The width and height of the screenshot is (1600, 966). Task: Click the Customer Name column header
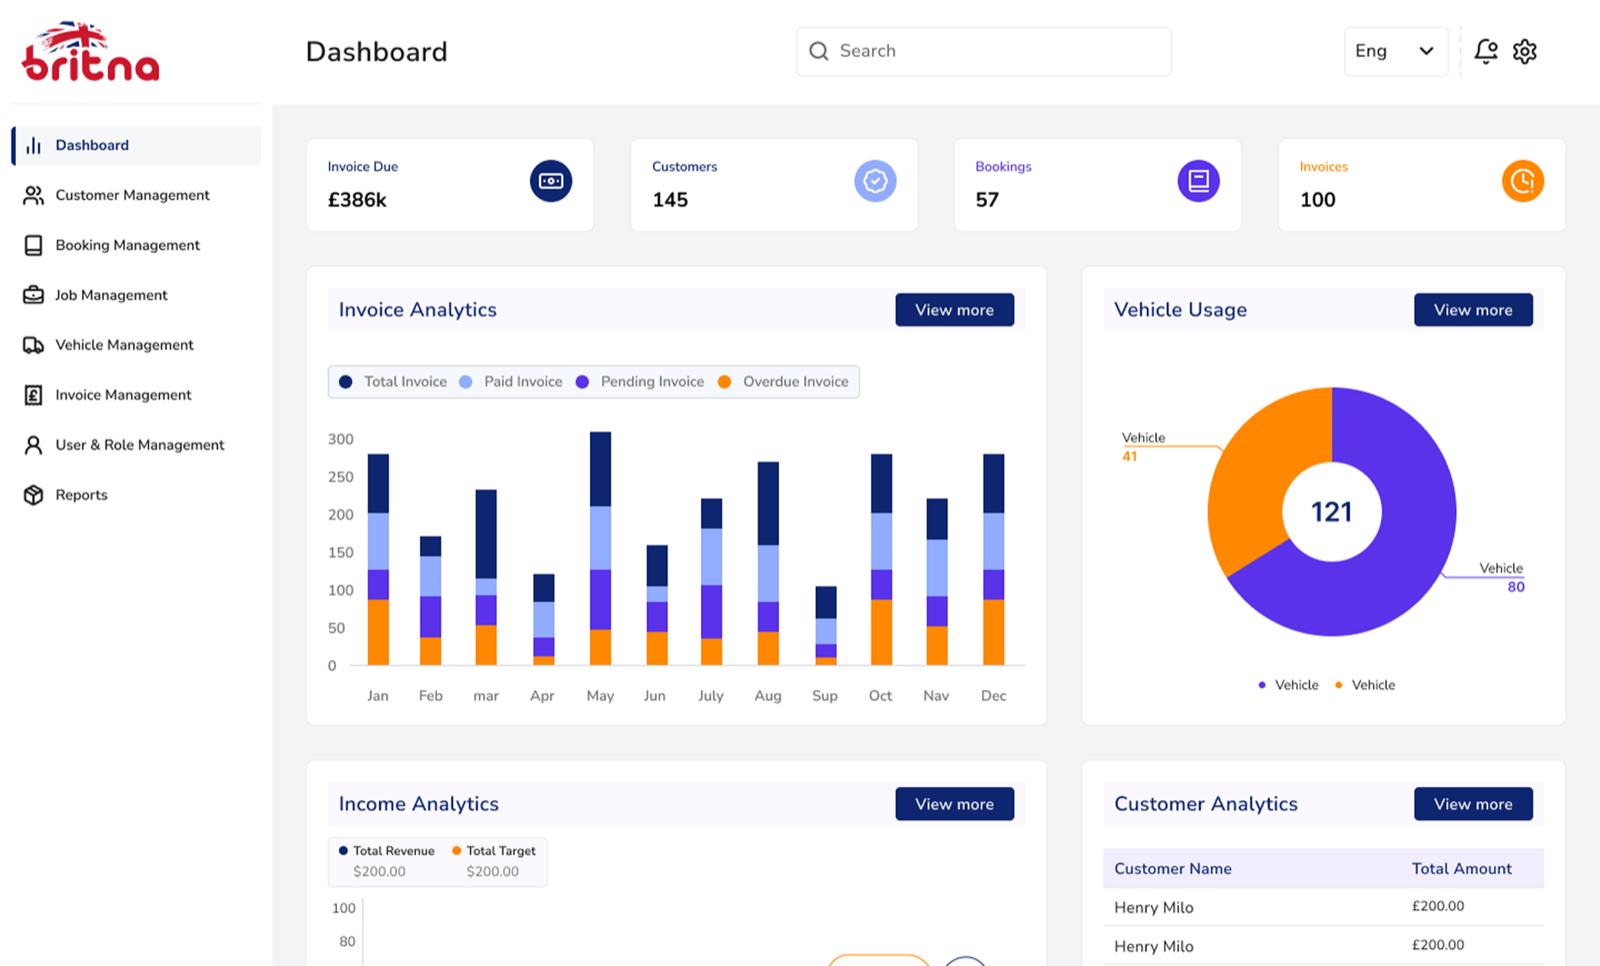1173,869
